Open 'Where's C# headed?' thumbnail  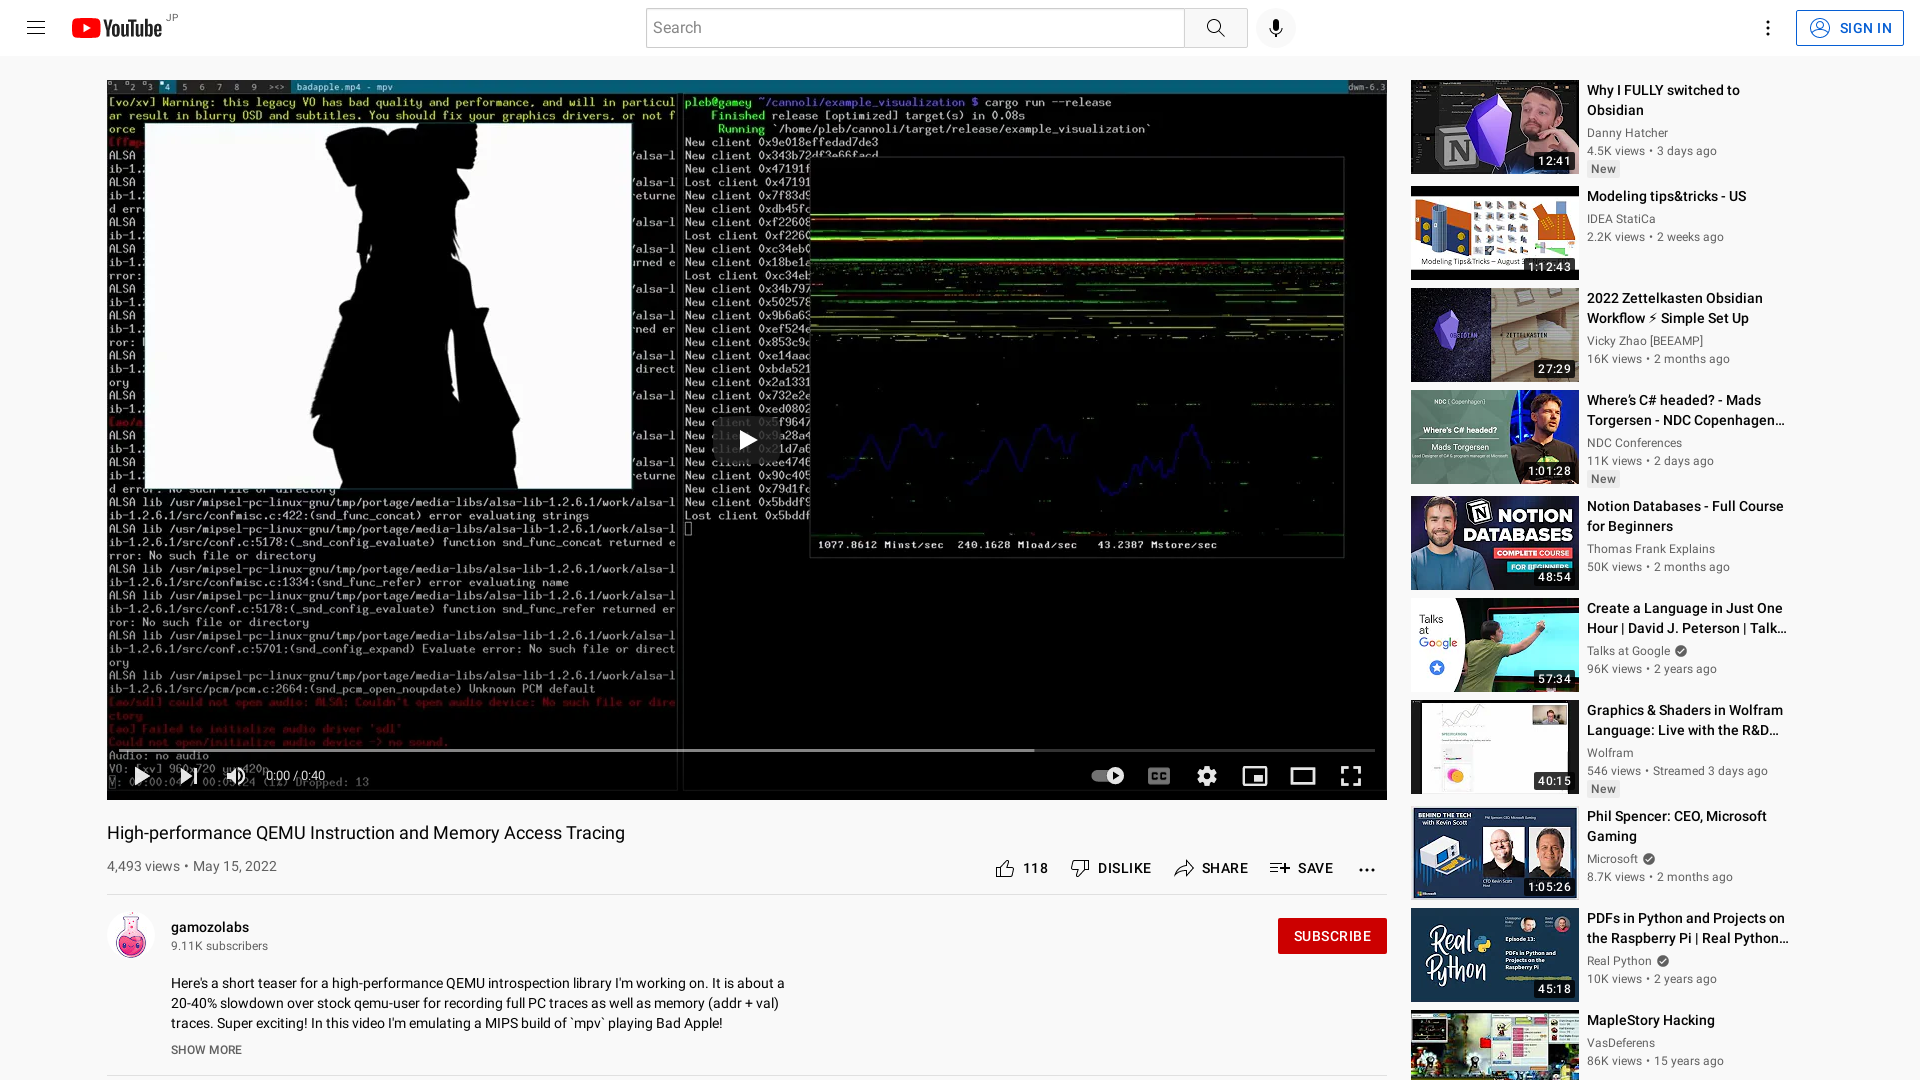coord(1494,437)
